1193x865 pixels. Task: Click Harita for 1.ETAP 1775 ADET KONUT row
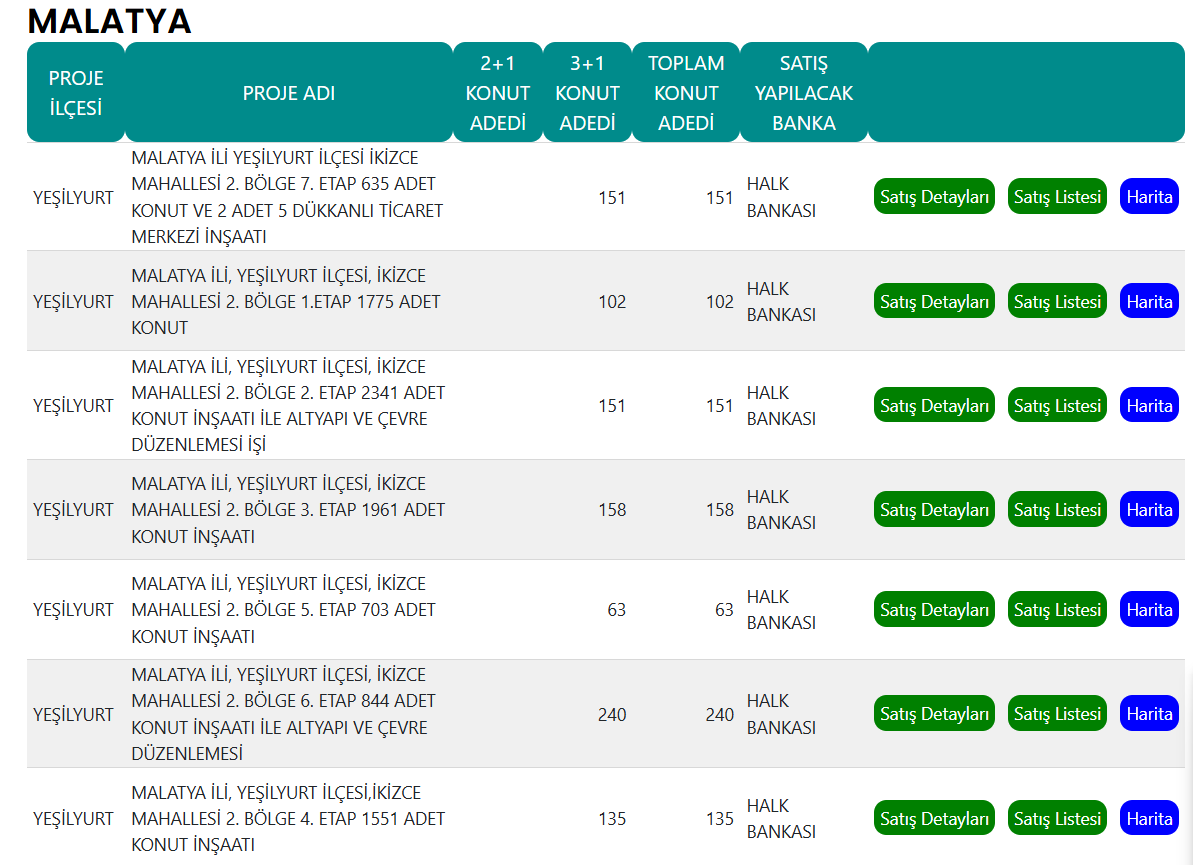pos(1149,301)
